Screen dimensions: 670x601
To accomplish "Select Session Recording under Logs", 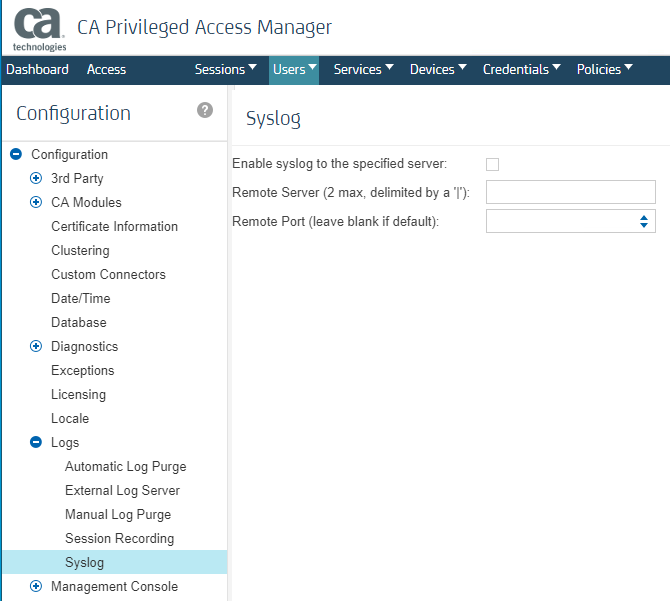I will 119,538.
